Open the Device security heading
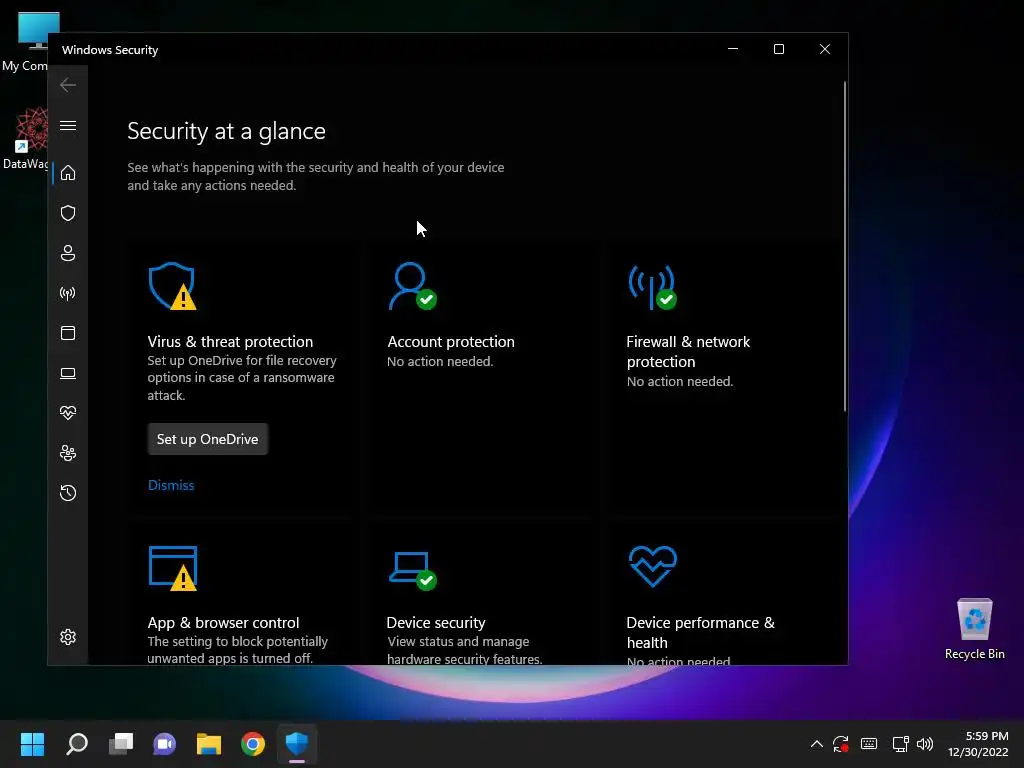Viewport: 1024px width, 768px height. tap(436, 622)
